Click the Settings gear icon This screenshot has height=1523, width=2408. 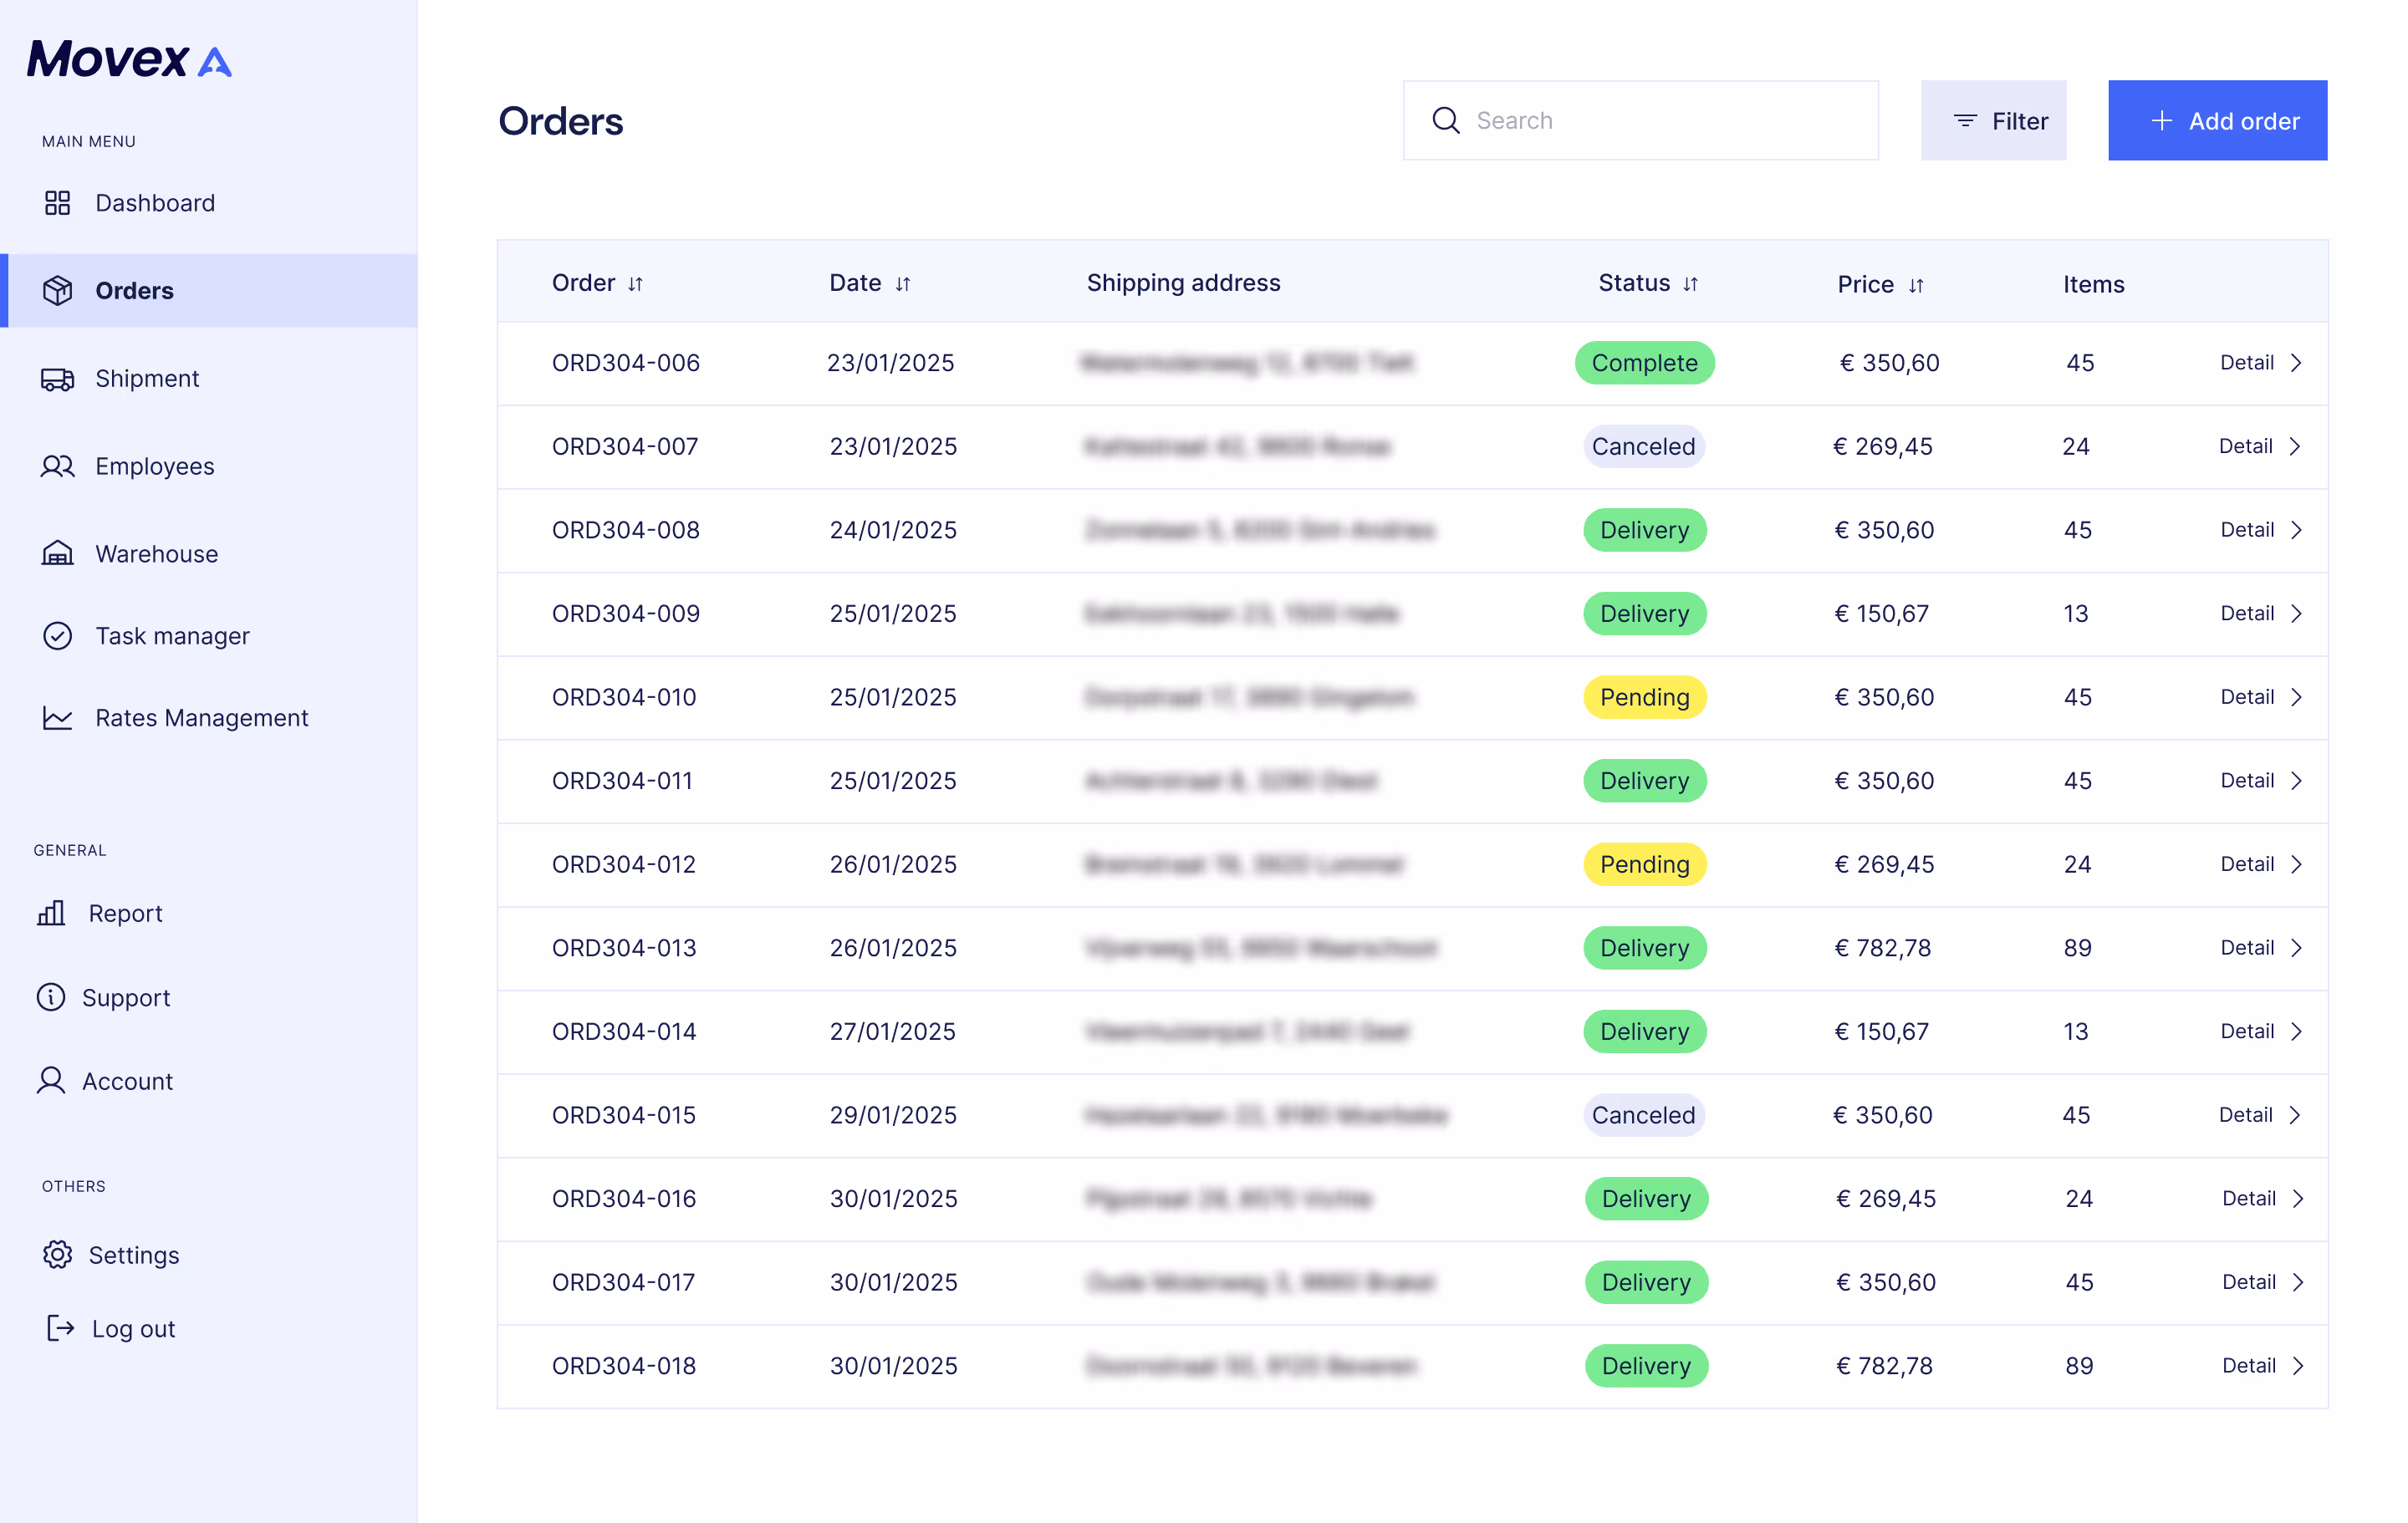click(57, 1255)
